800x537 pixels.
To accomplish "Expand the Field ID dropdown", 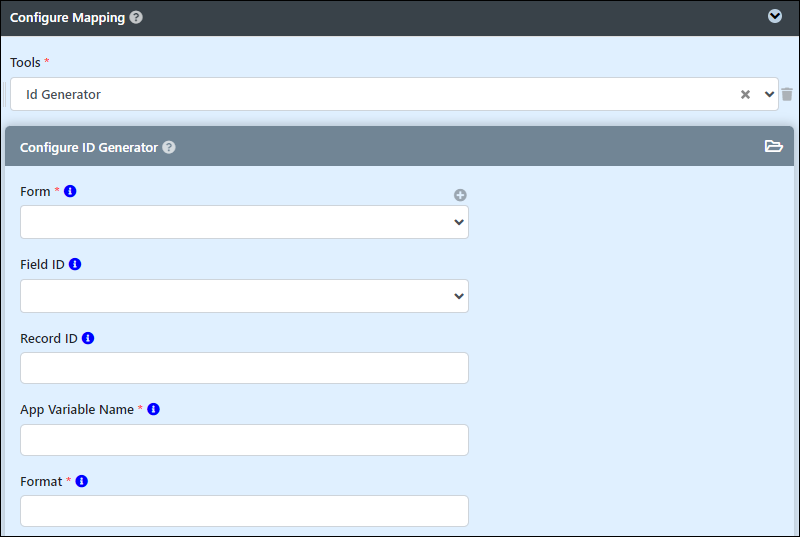I will 244,296.
